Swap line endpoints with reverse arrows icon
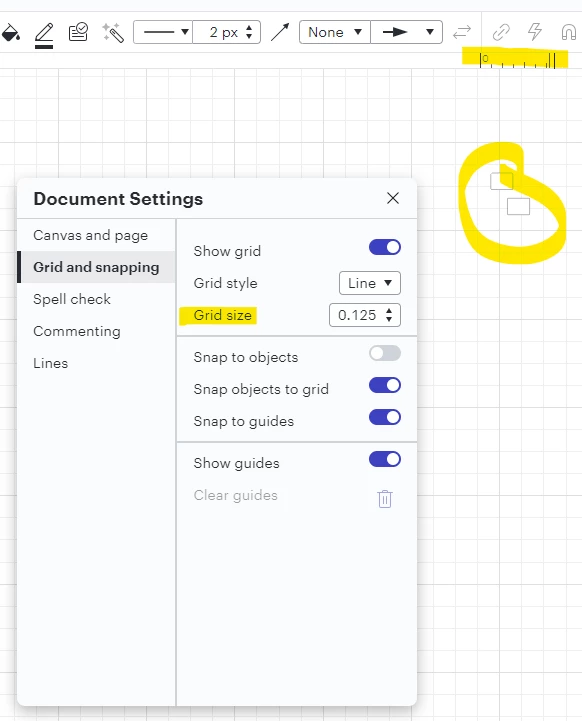Image resolution: width=582 pixels, height=721 pixels. point(462,32)
